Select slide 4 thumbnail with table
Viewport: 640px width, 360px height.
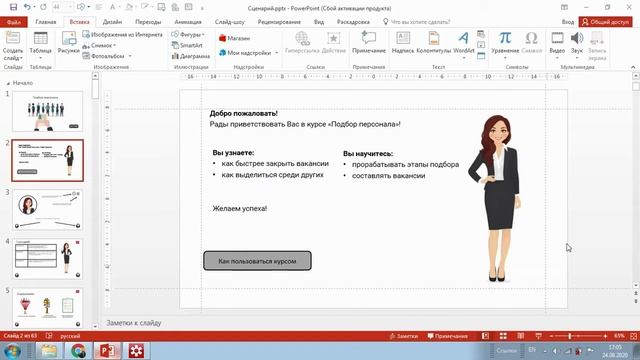click(47, 259)
